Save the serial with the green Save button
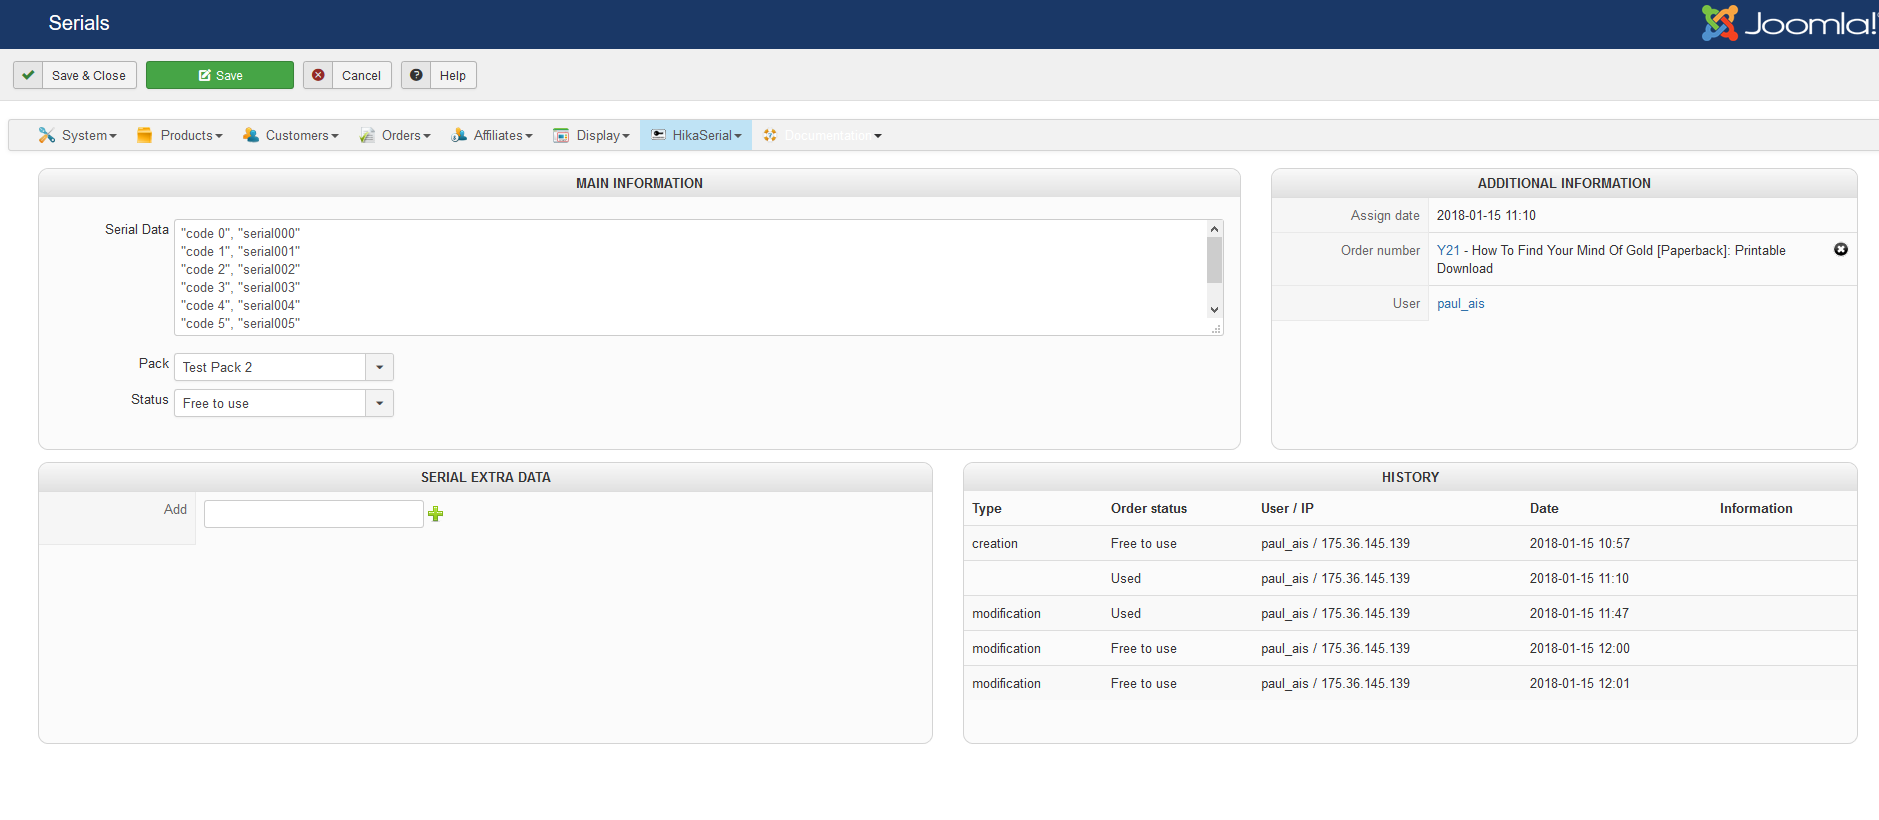1879x820 pixels. 220,75
